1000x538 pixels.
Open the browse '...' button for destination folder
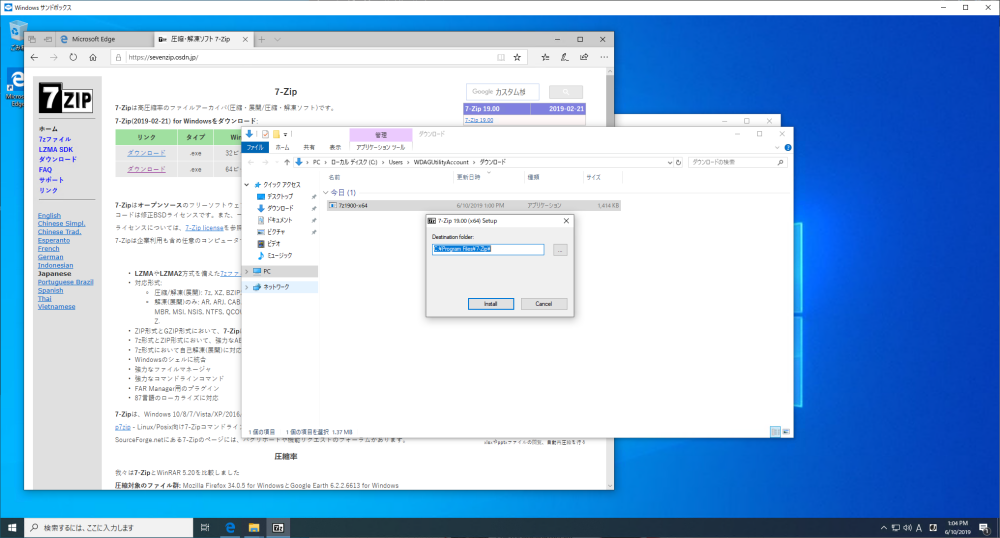pyautogui.click(x=560, y=251)
